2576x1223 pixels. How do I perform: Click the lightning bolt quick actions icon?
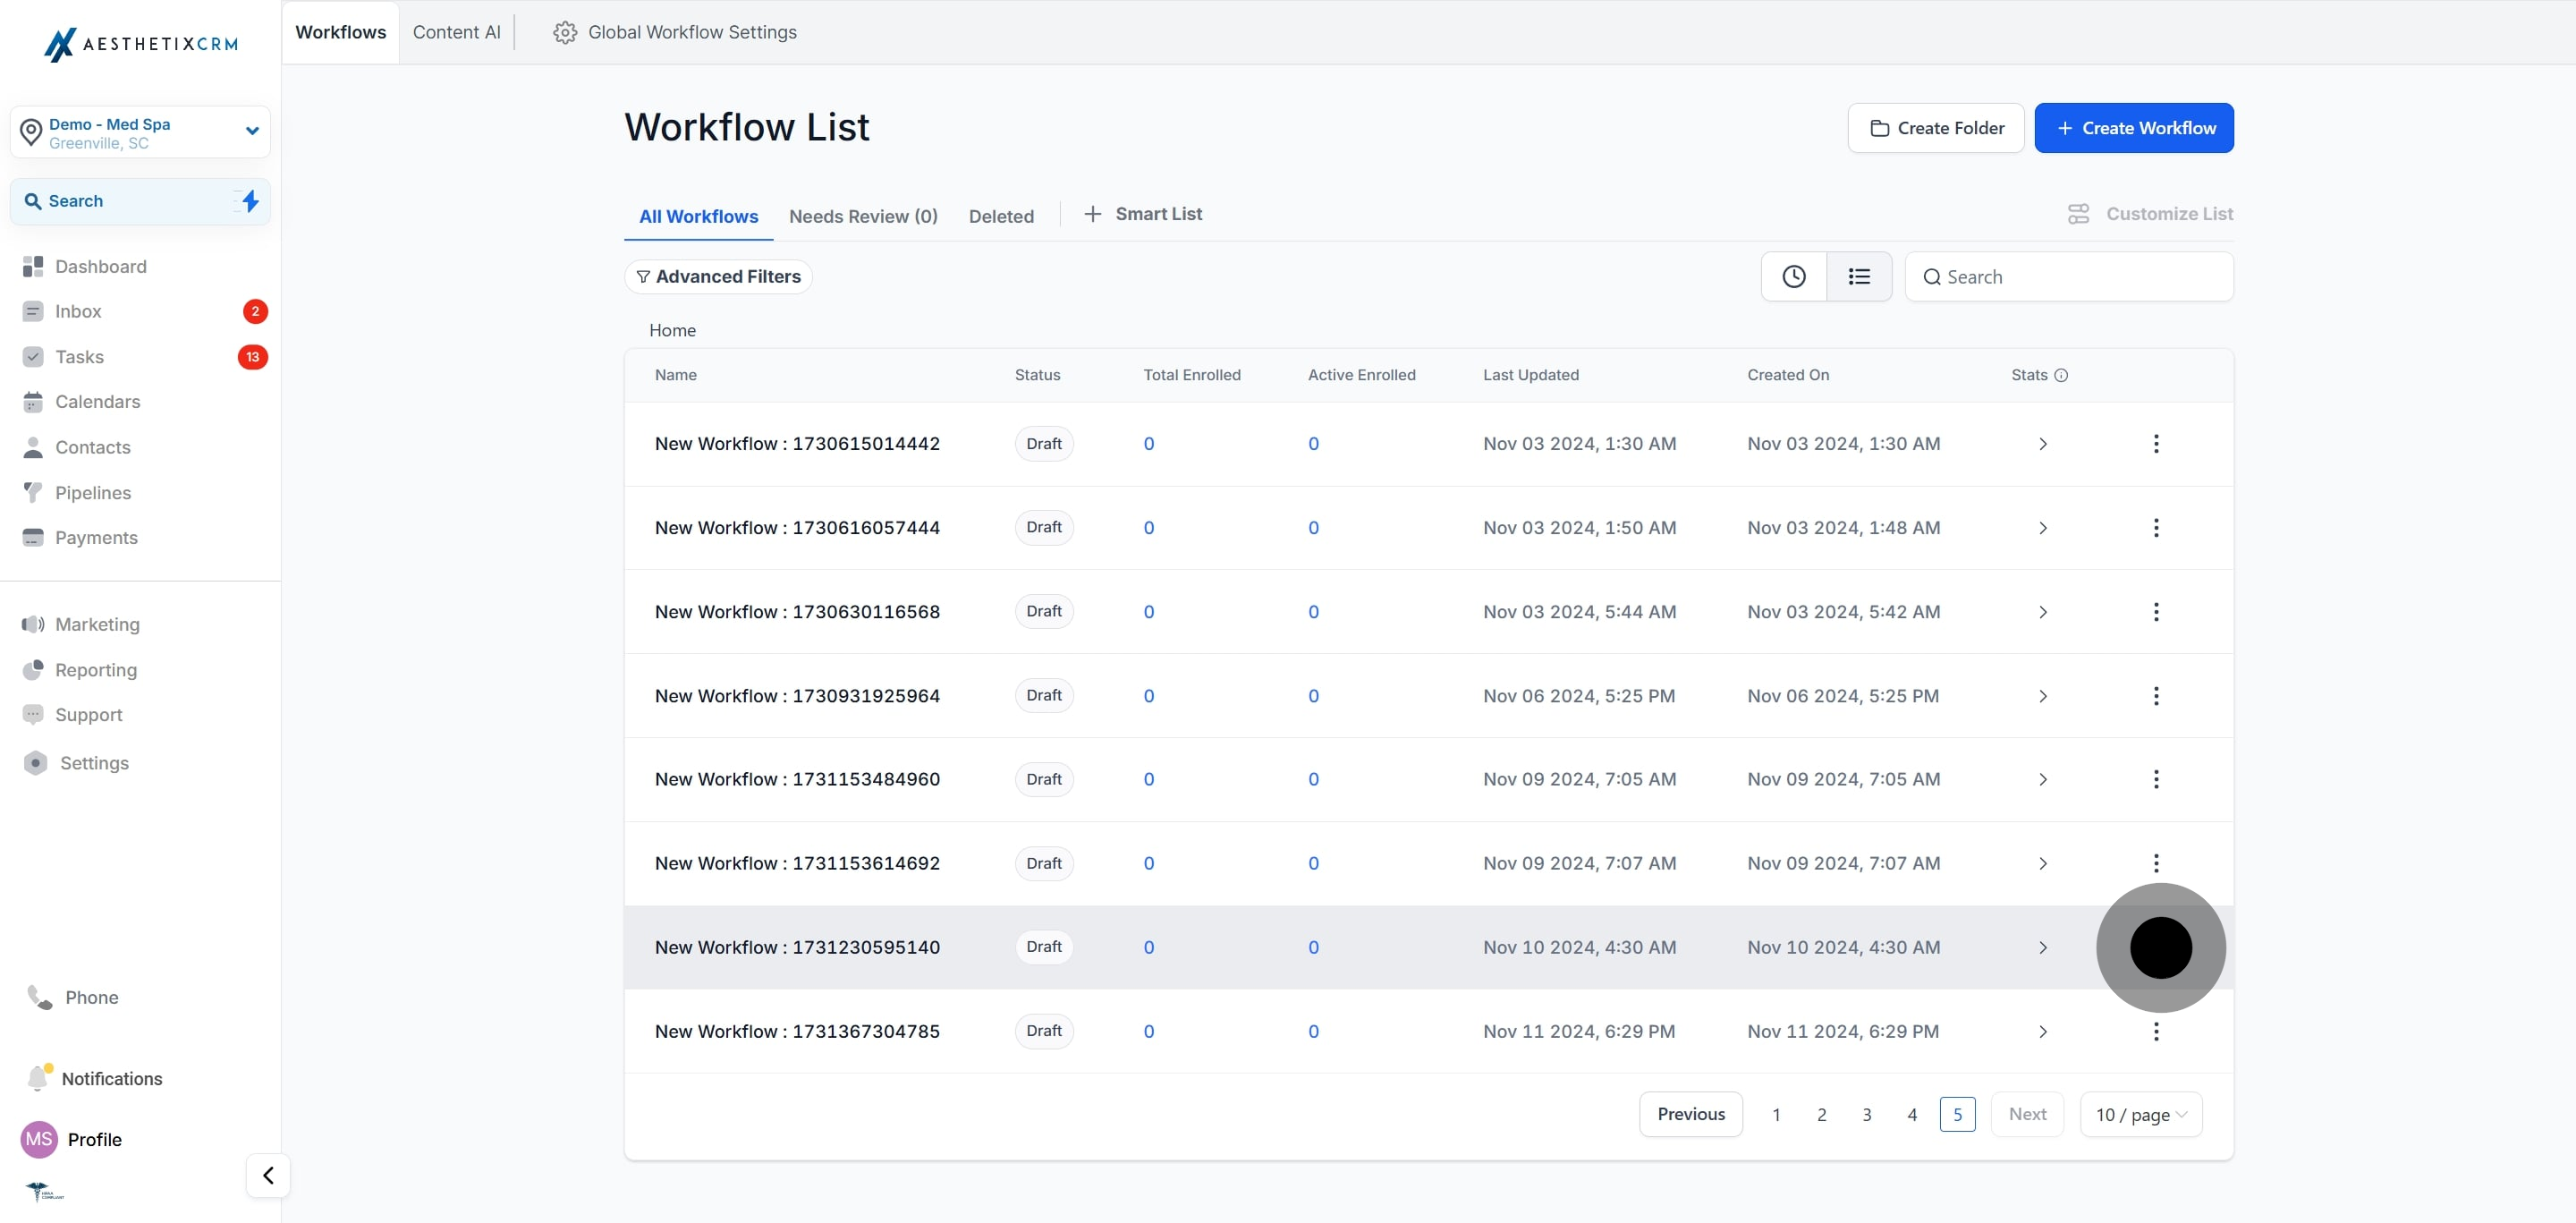pyautogui.click(x=250, y=201)
